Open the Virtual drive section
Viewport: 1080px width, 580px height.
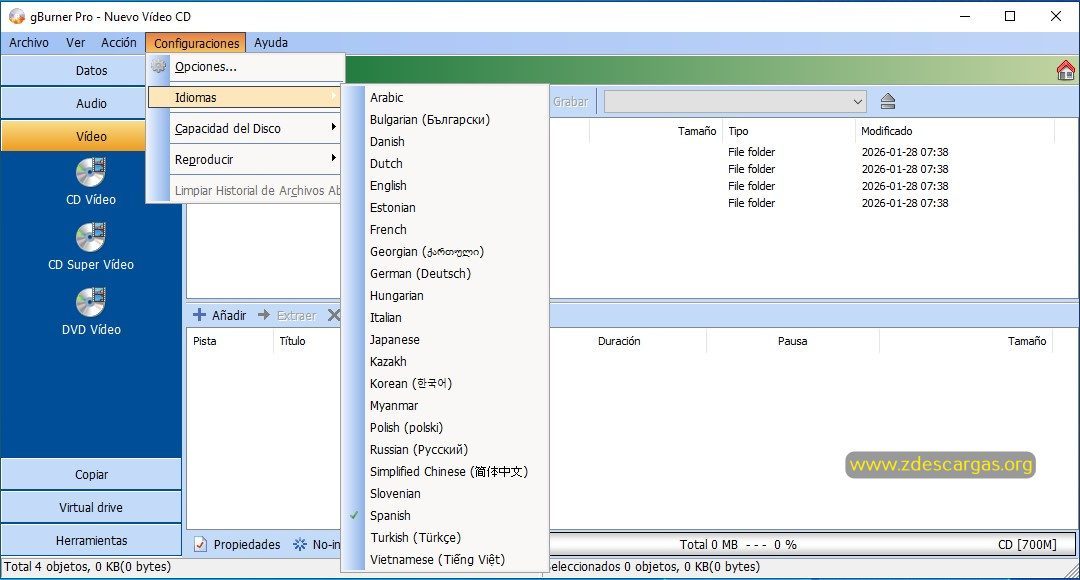[x=91, y=508]
